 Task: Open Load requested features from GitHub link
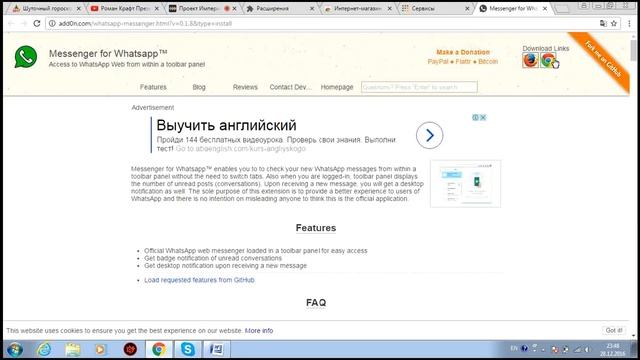pos(199,280)
